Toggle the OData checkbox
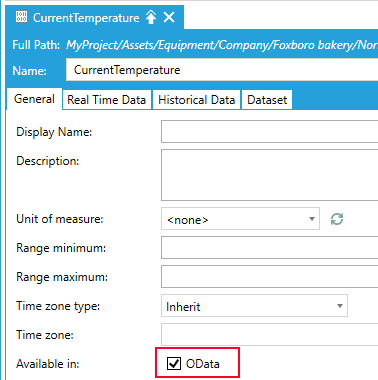The image size is (378, 380). point(174,363)
